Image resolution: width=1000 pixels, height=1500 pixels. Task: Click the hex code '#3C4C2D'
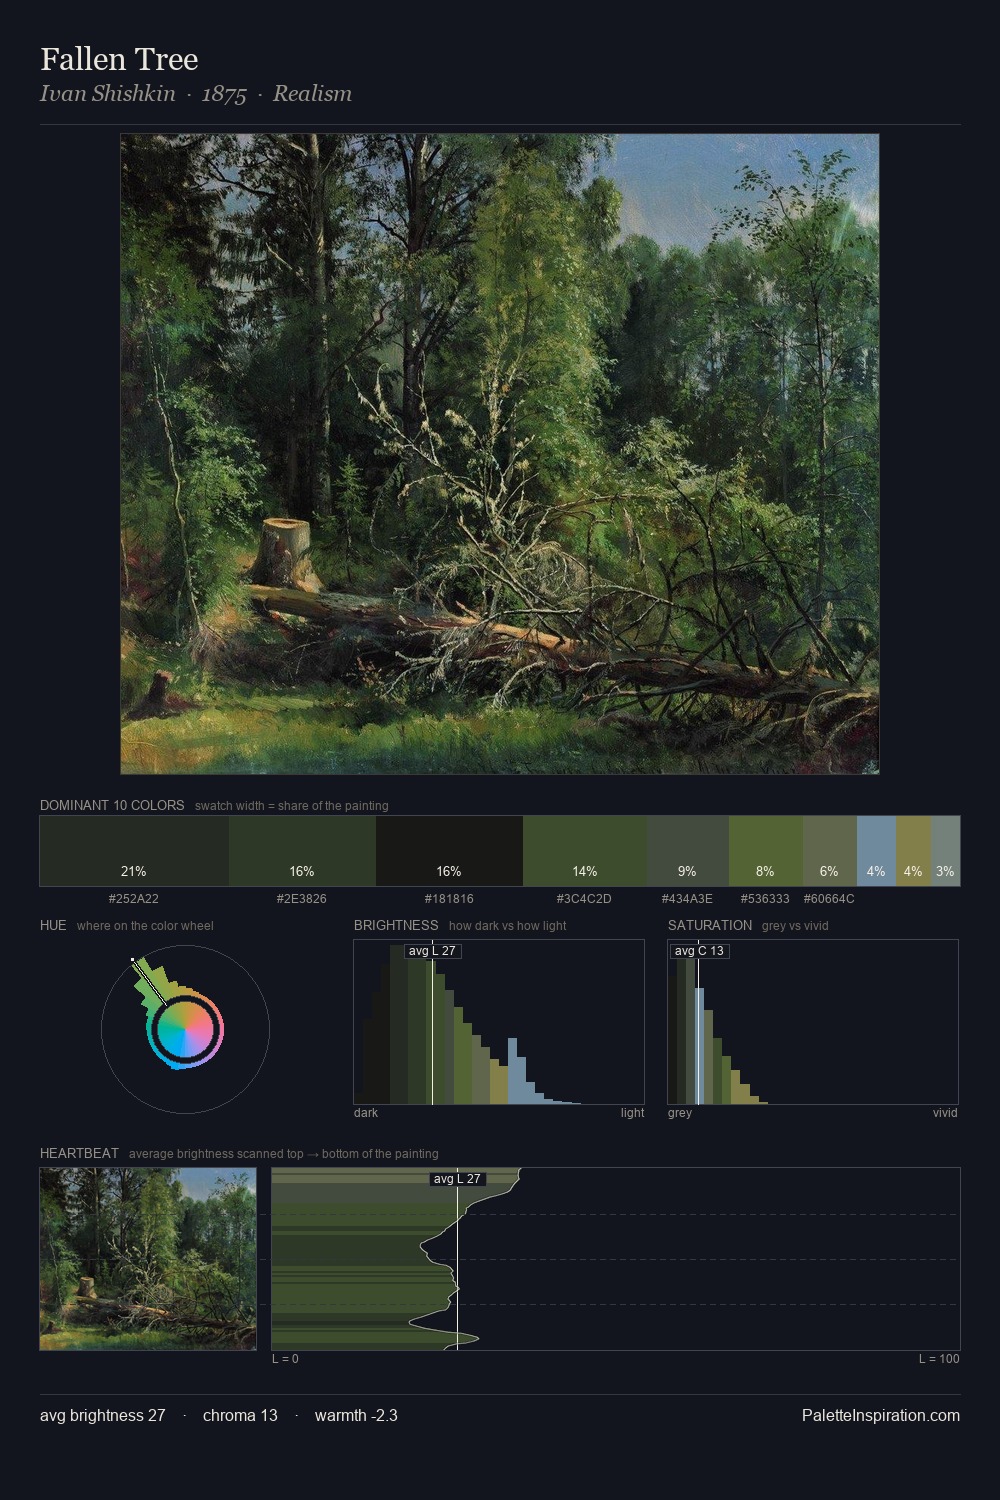[584, 899]
